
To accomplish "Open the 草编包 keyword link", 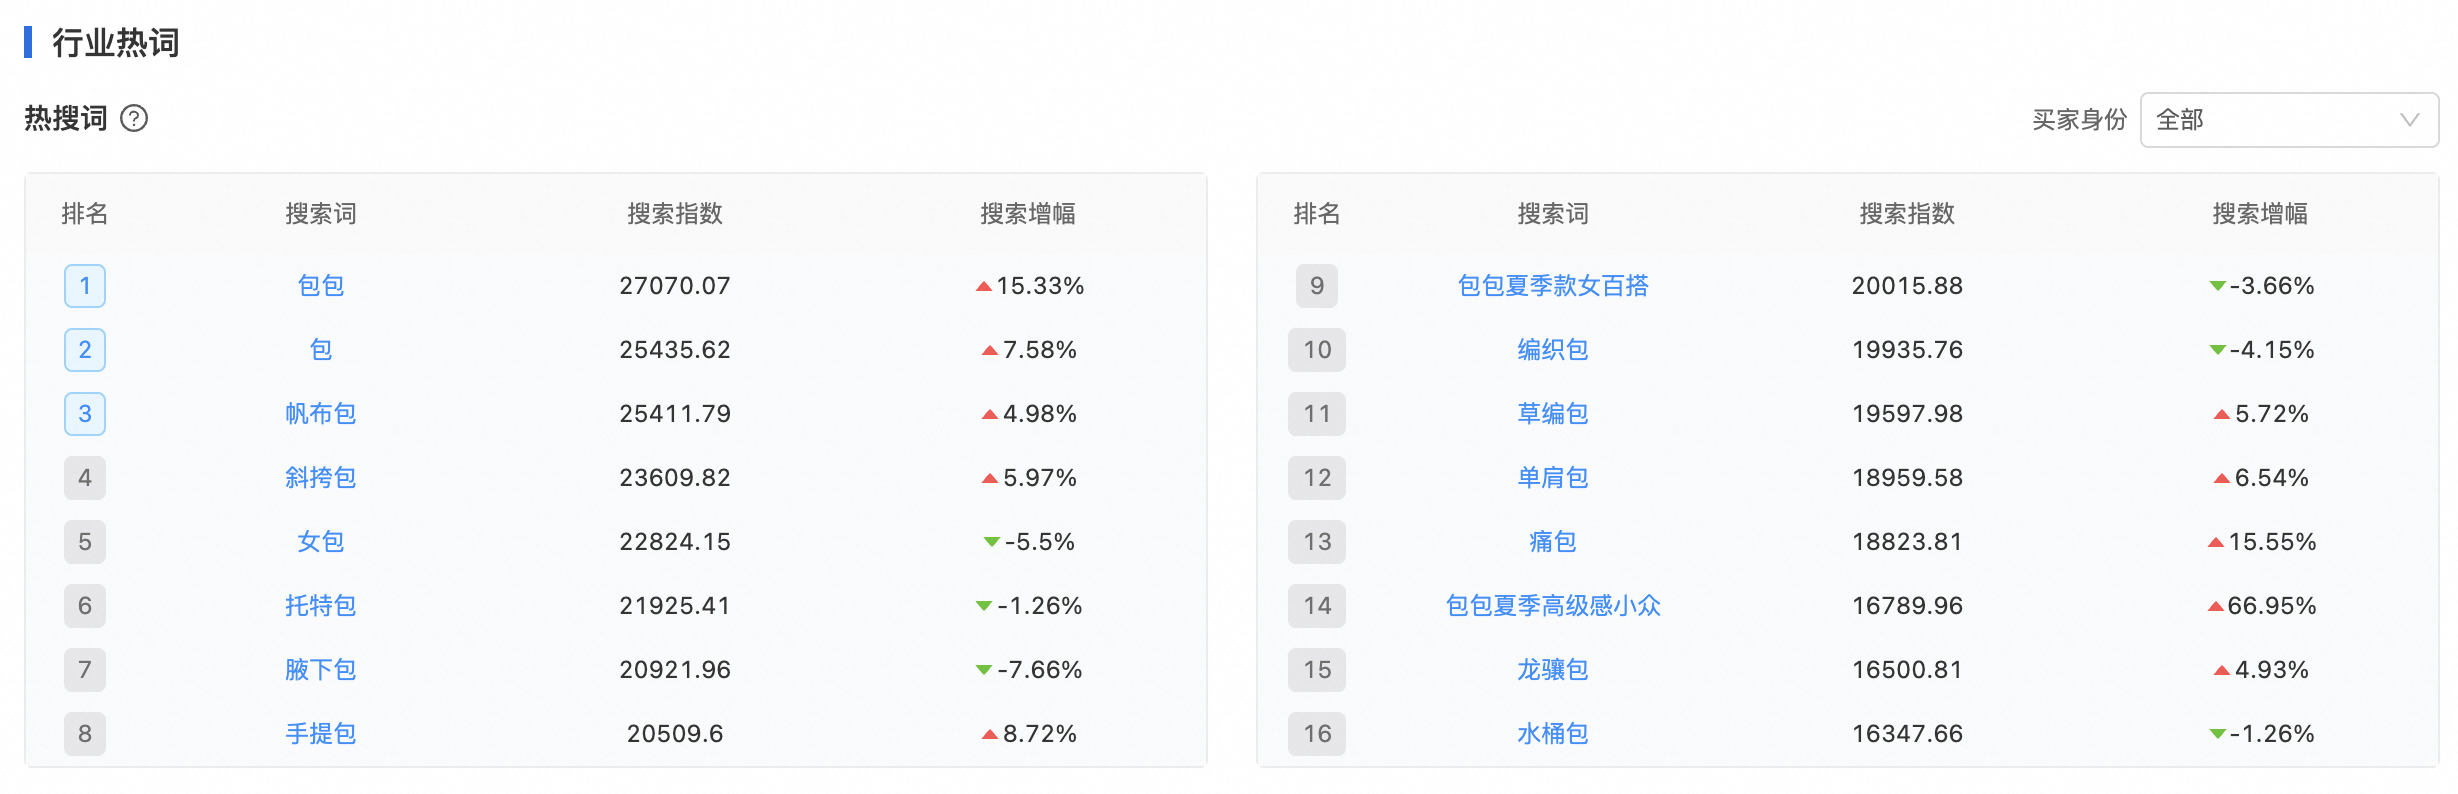I will pos(1553,414).
